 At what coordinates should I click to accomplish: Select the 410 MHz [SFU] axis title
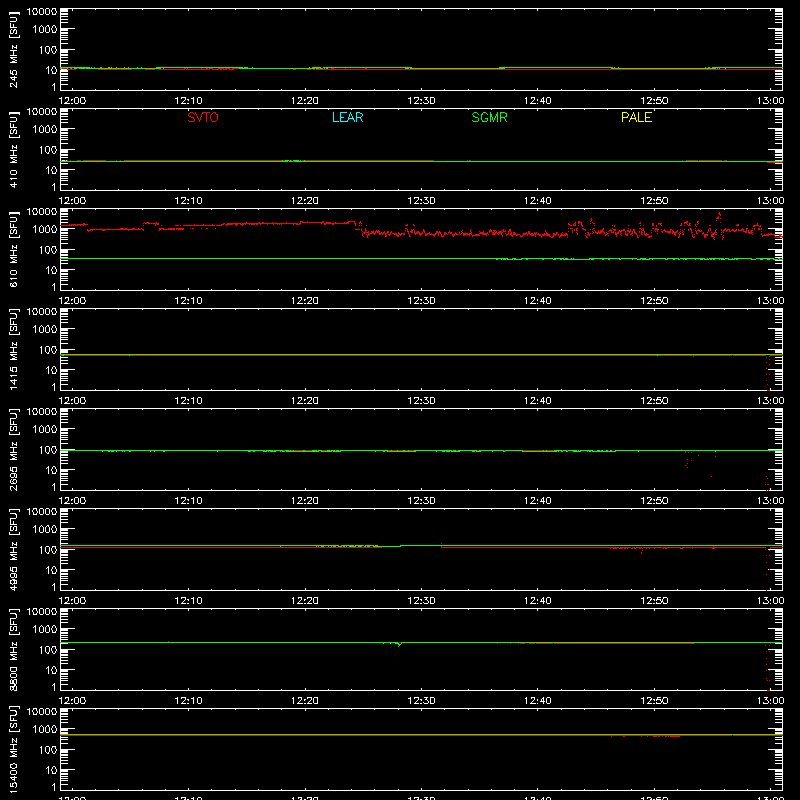pos(14,149)
